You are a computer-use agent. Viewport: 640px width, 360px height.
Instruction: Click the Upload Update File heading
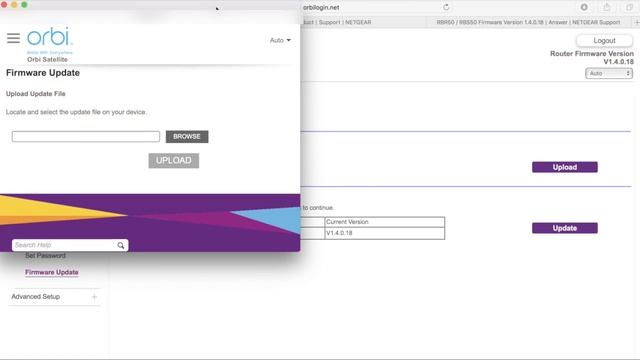click(36, 93)
